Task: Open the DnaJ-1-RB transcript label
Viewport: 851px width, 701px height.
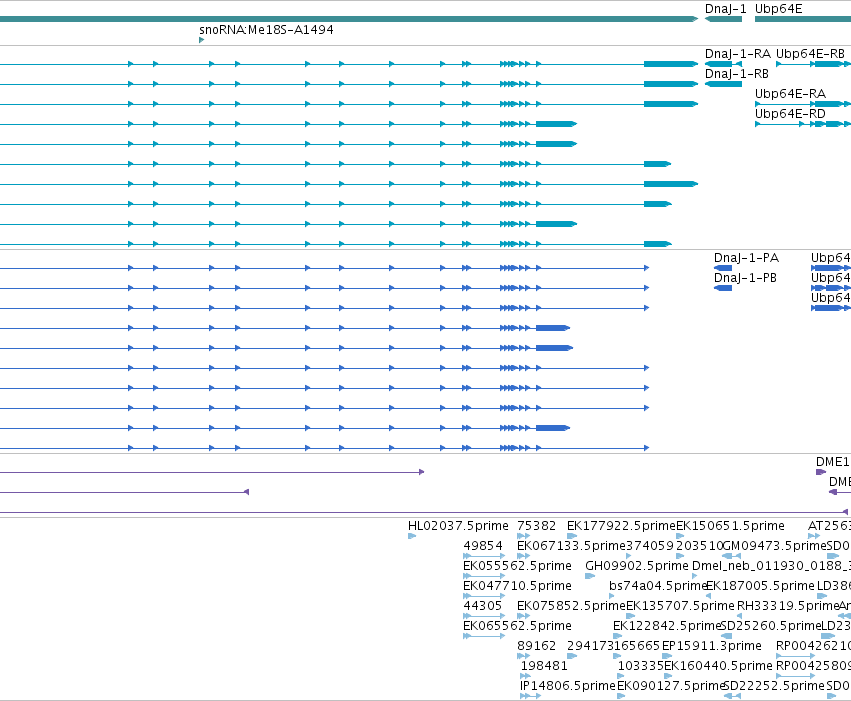Action: coord(736,74)
